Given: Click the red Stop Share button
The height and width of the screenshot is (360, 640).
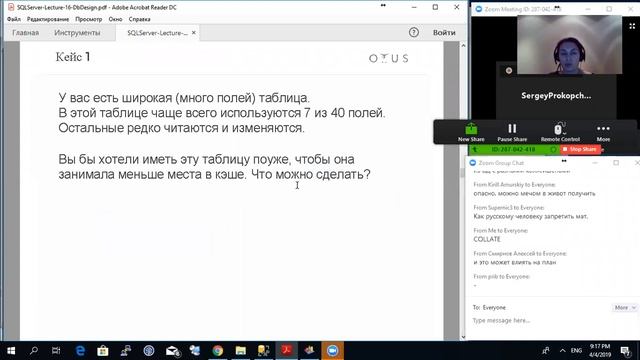Looking at the screenshot, I should coord(580,149).
